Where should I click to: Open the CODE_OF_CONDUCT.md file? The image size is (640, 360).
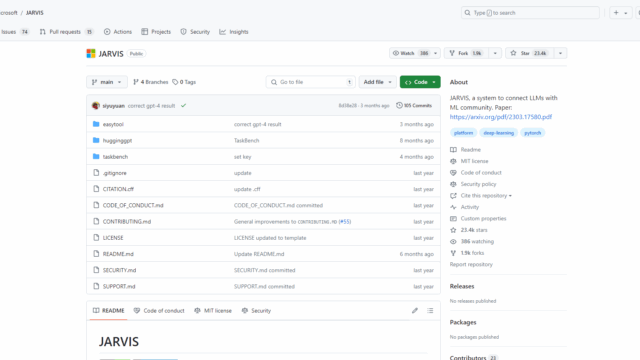(133, 205)
